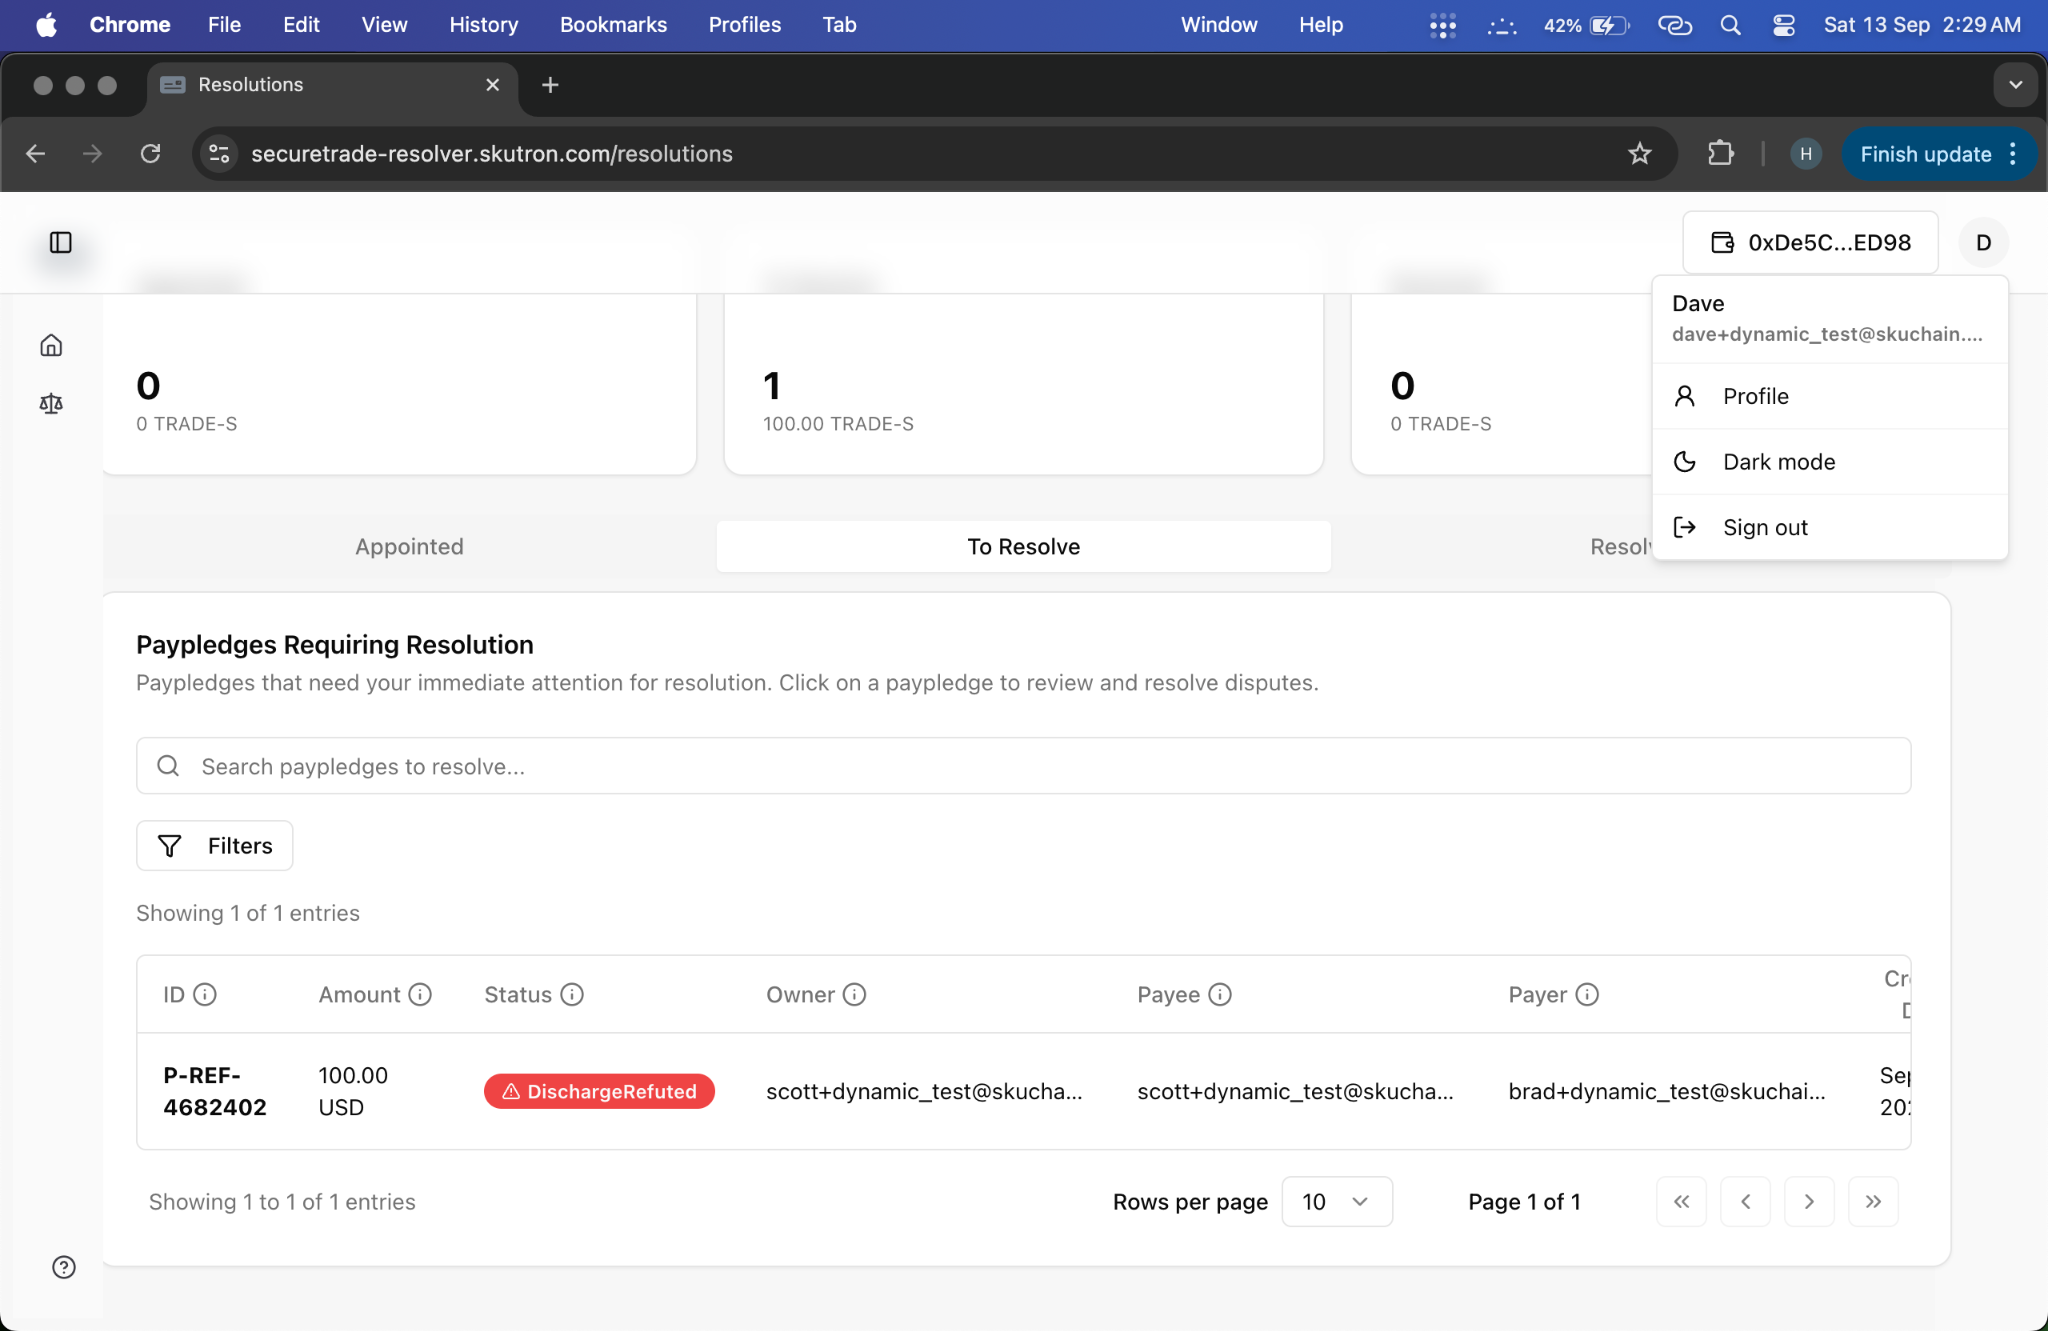Jump to the last page arrow
Viewport: 2048px width, 1331px height.
(1873, 1201)
